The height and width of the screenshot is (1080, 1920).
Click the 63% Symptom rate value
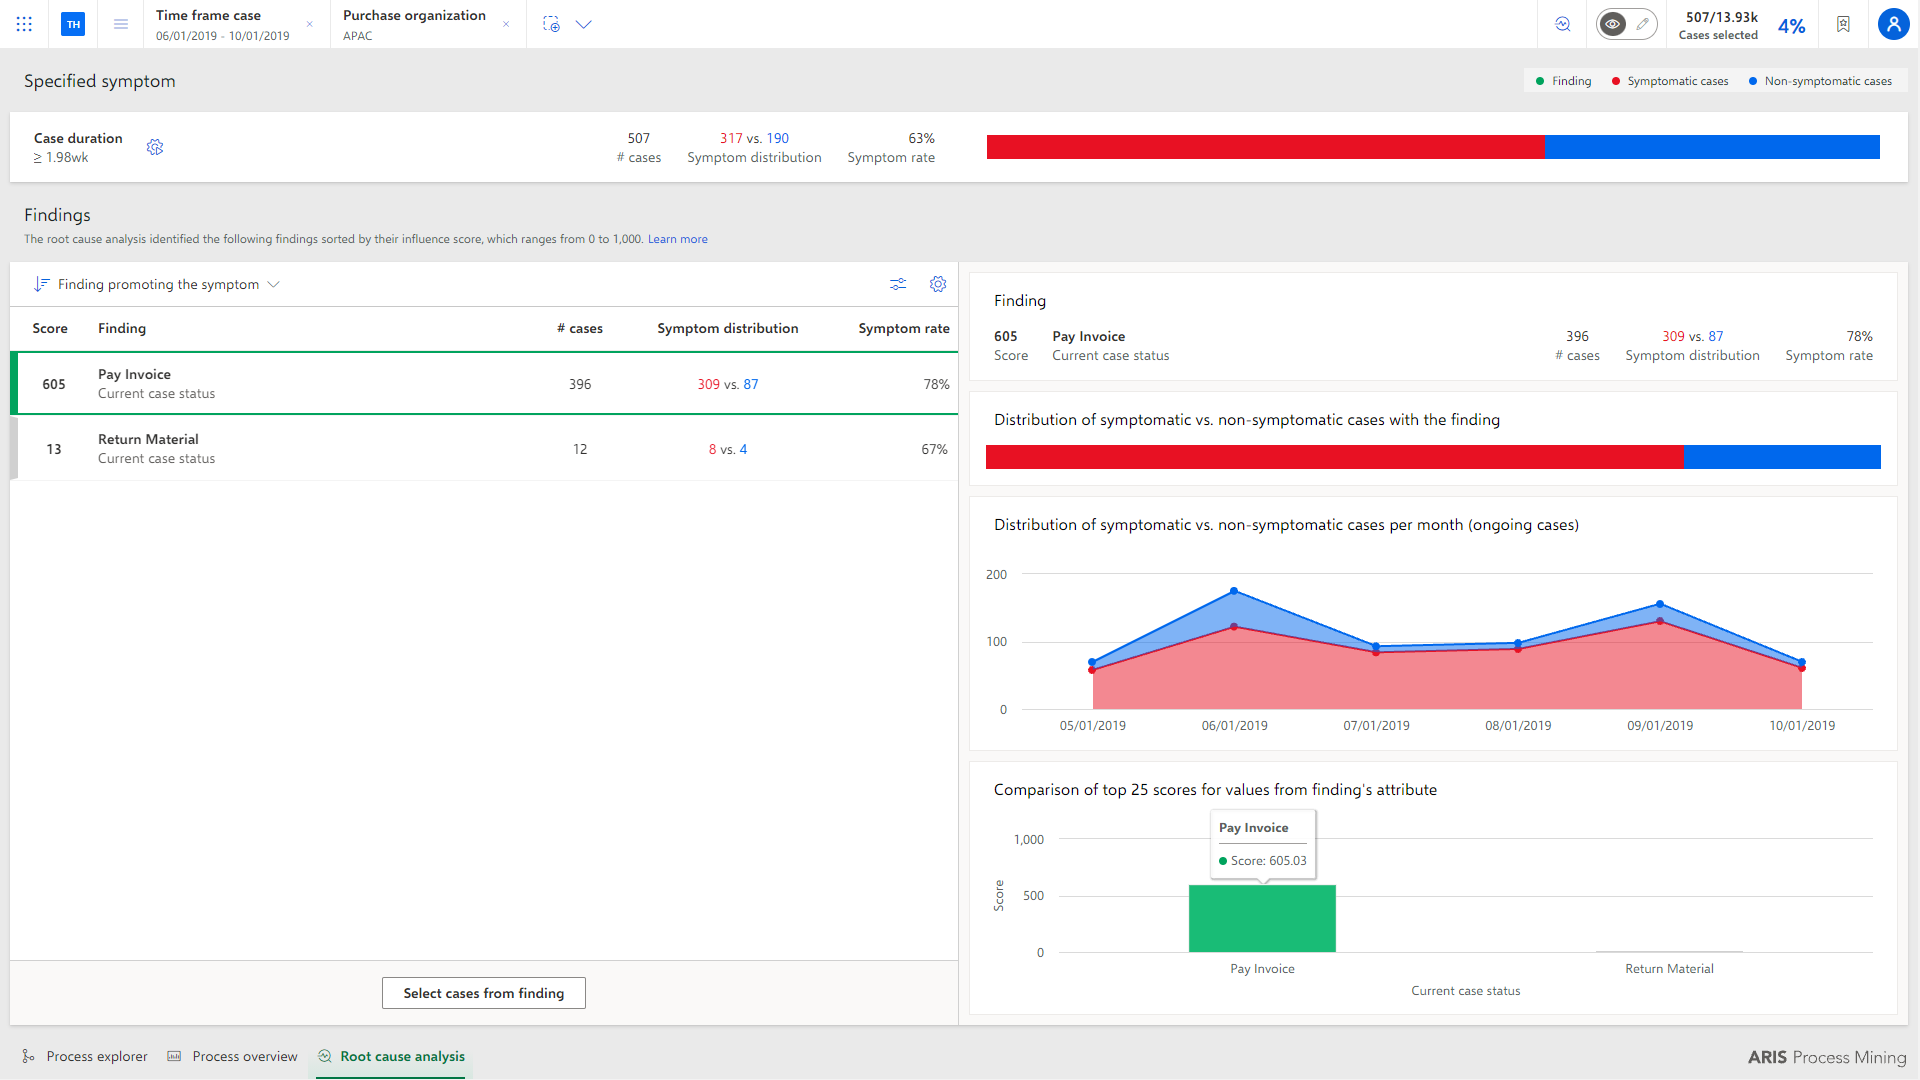pos(921,138)
